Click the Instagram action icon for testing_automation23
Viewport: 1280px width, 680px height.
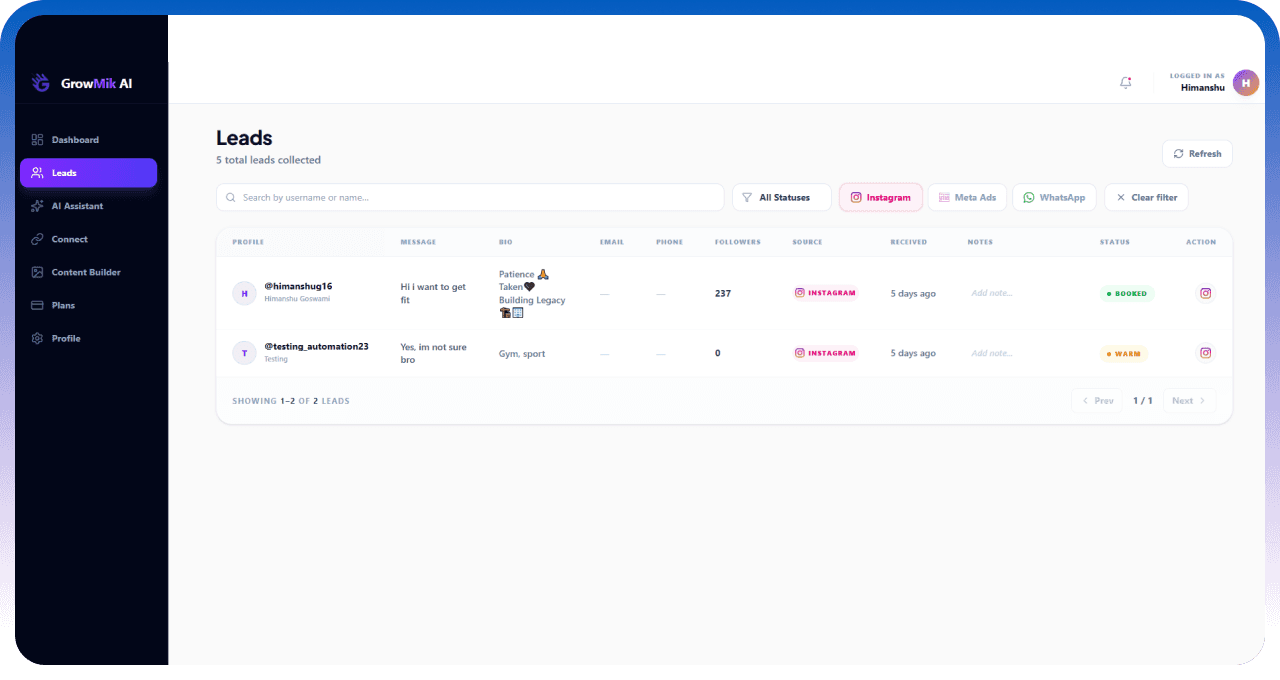pos(1206,353)
